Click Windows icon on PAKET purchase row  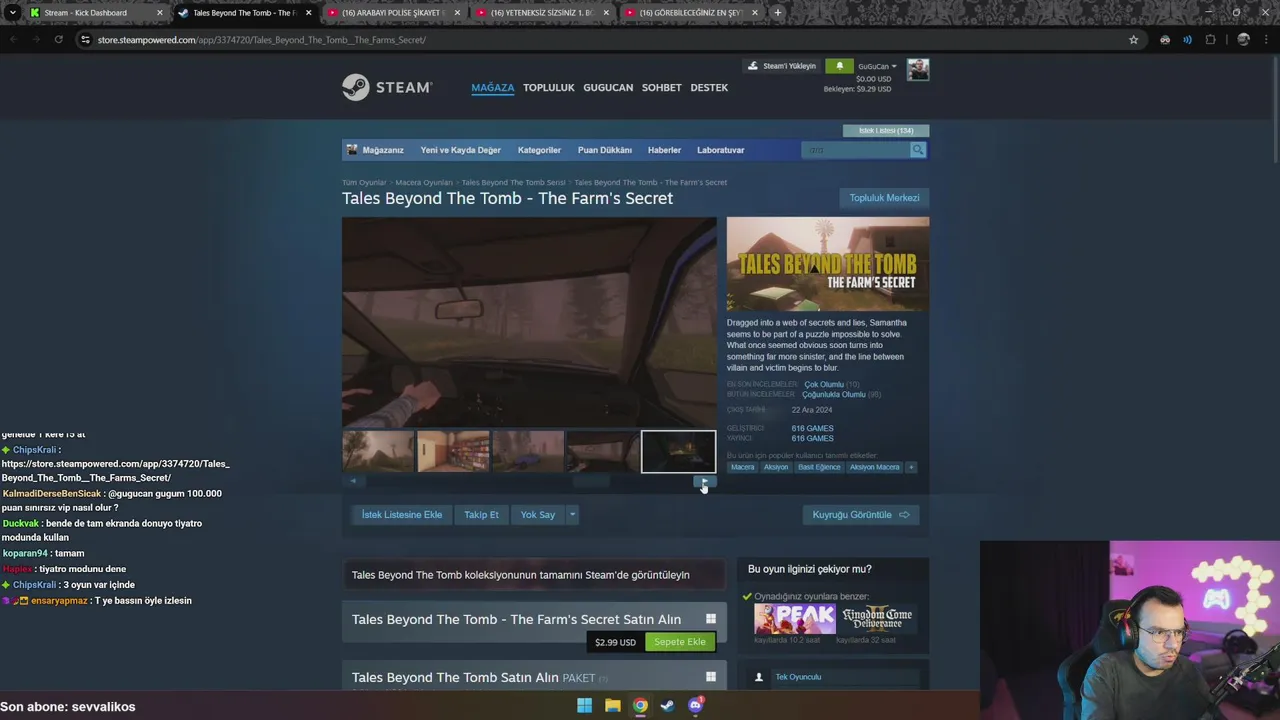click(711, 677)
